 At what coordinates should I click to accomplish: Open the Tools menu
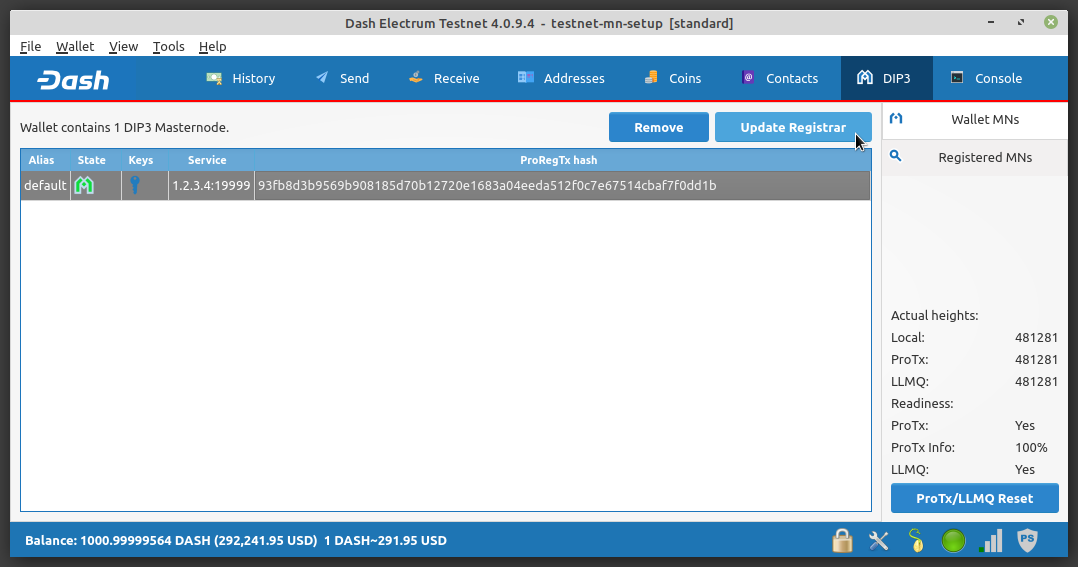[x=168, y=46]
